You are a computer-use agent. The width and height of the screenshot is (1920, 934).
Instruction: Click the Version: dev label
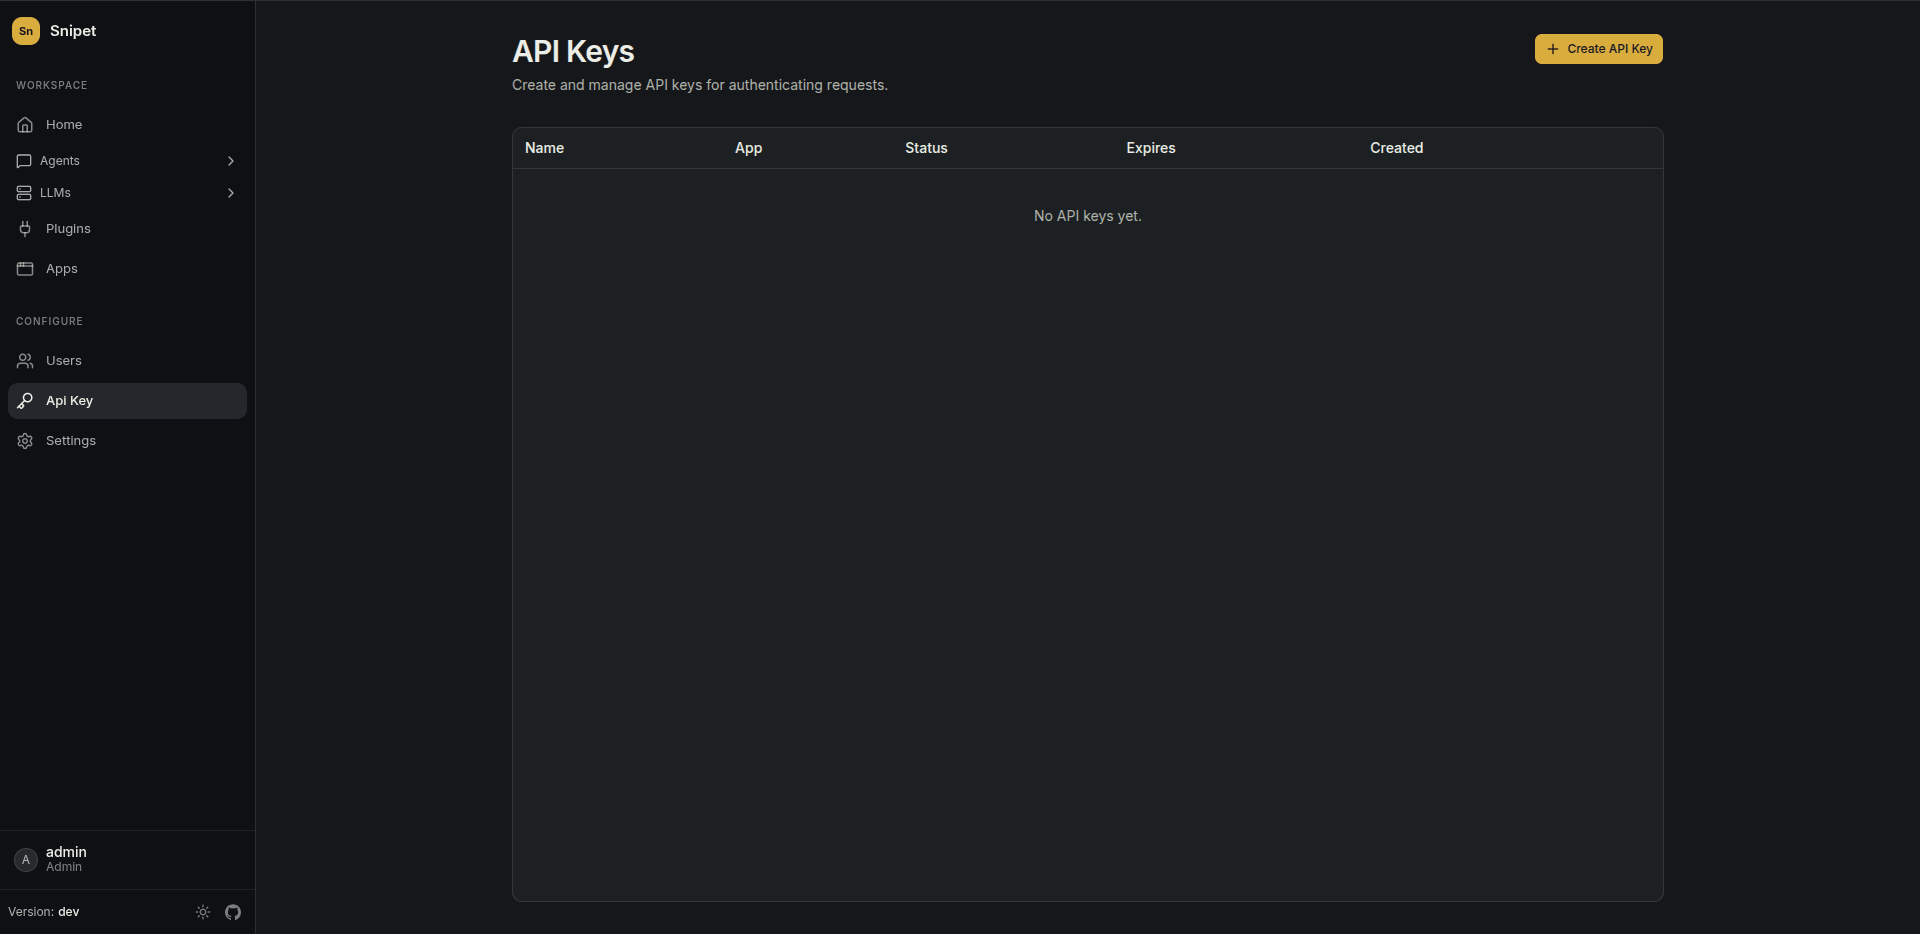coord(43,912)
